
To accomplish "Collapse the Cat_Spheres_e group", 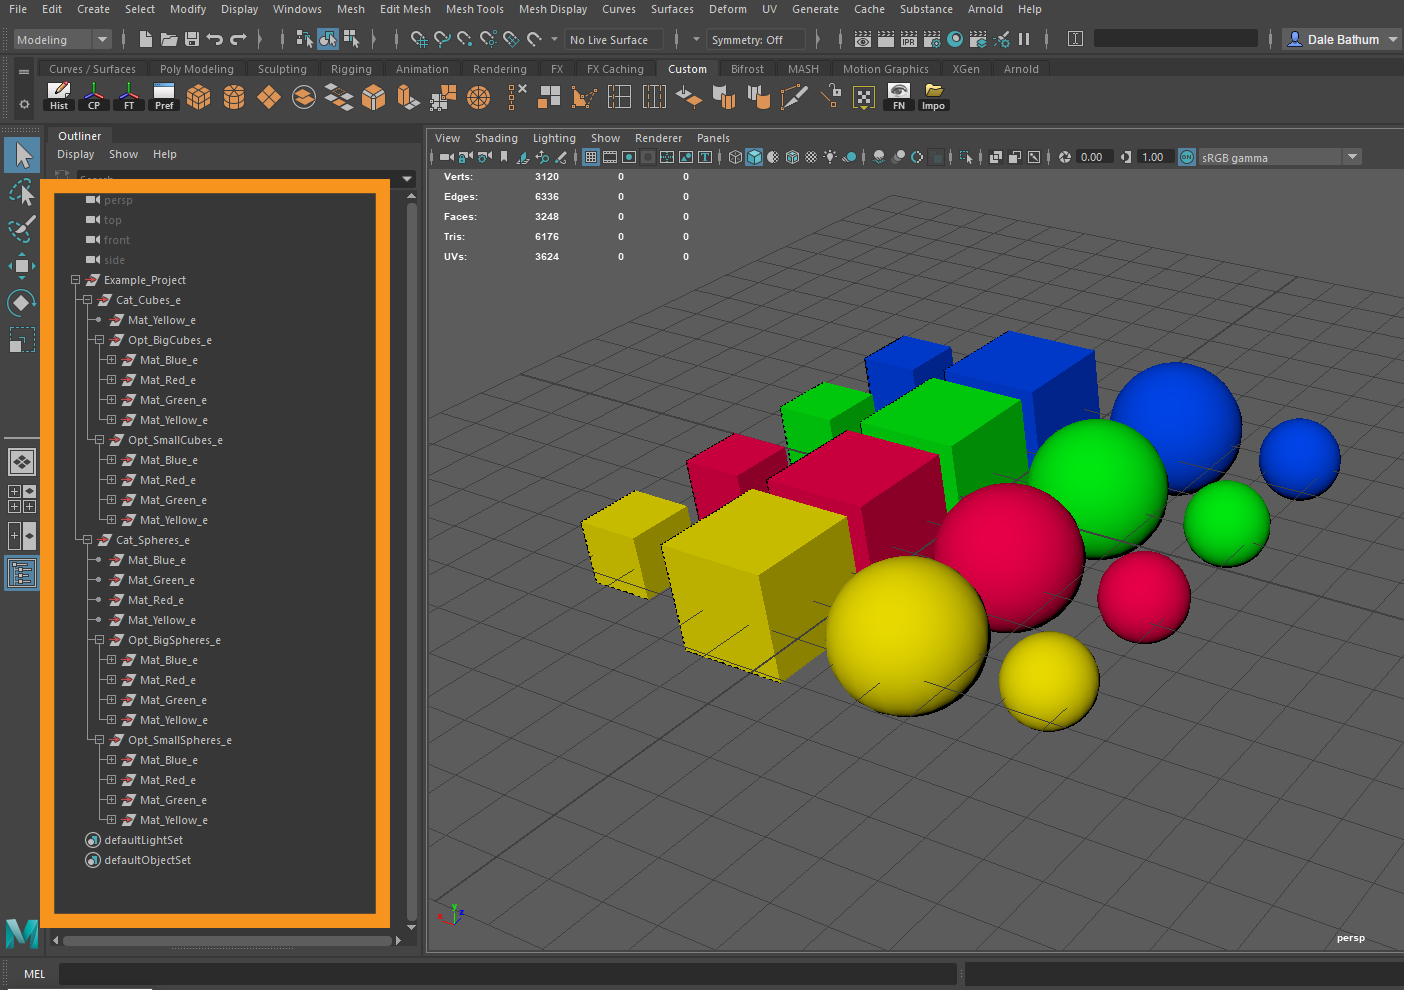I will tap(87, 540).
